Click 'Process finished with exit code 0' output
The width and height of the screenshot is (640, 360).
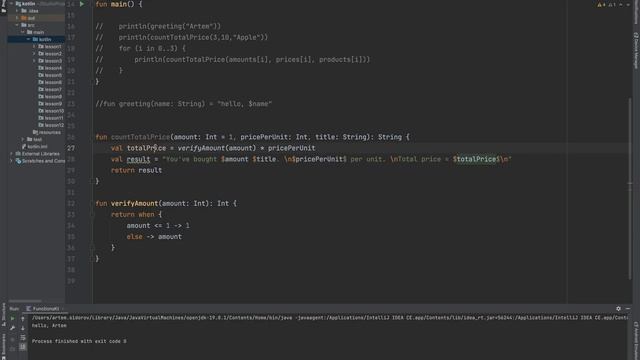point(79,341)
